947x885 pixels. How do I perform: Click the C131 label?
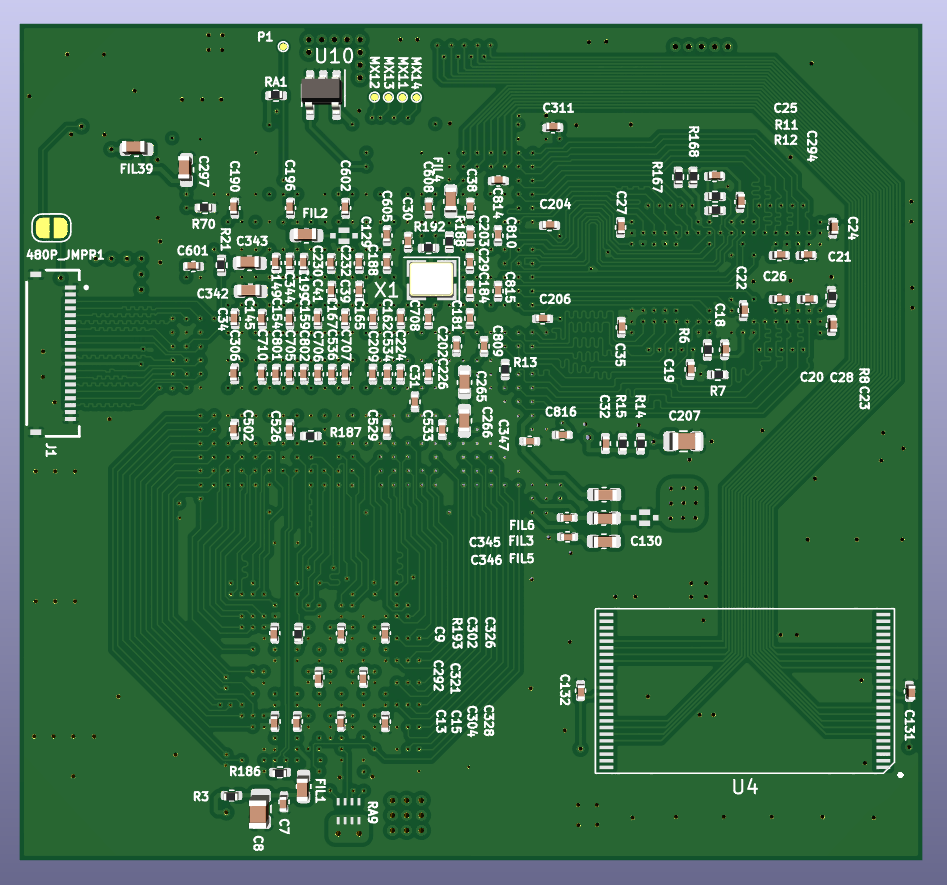910,725
